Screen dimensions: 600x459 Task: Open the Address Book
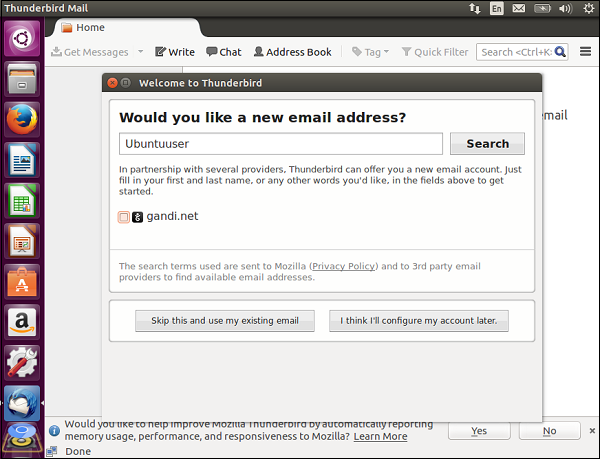(x=292, y=52)
